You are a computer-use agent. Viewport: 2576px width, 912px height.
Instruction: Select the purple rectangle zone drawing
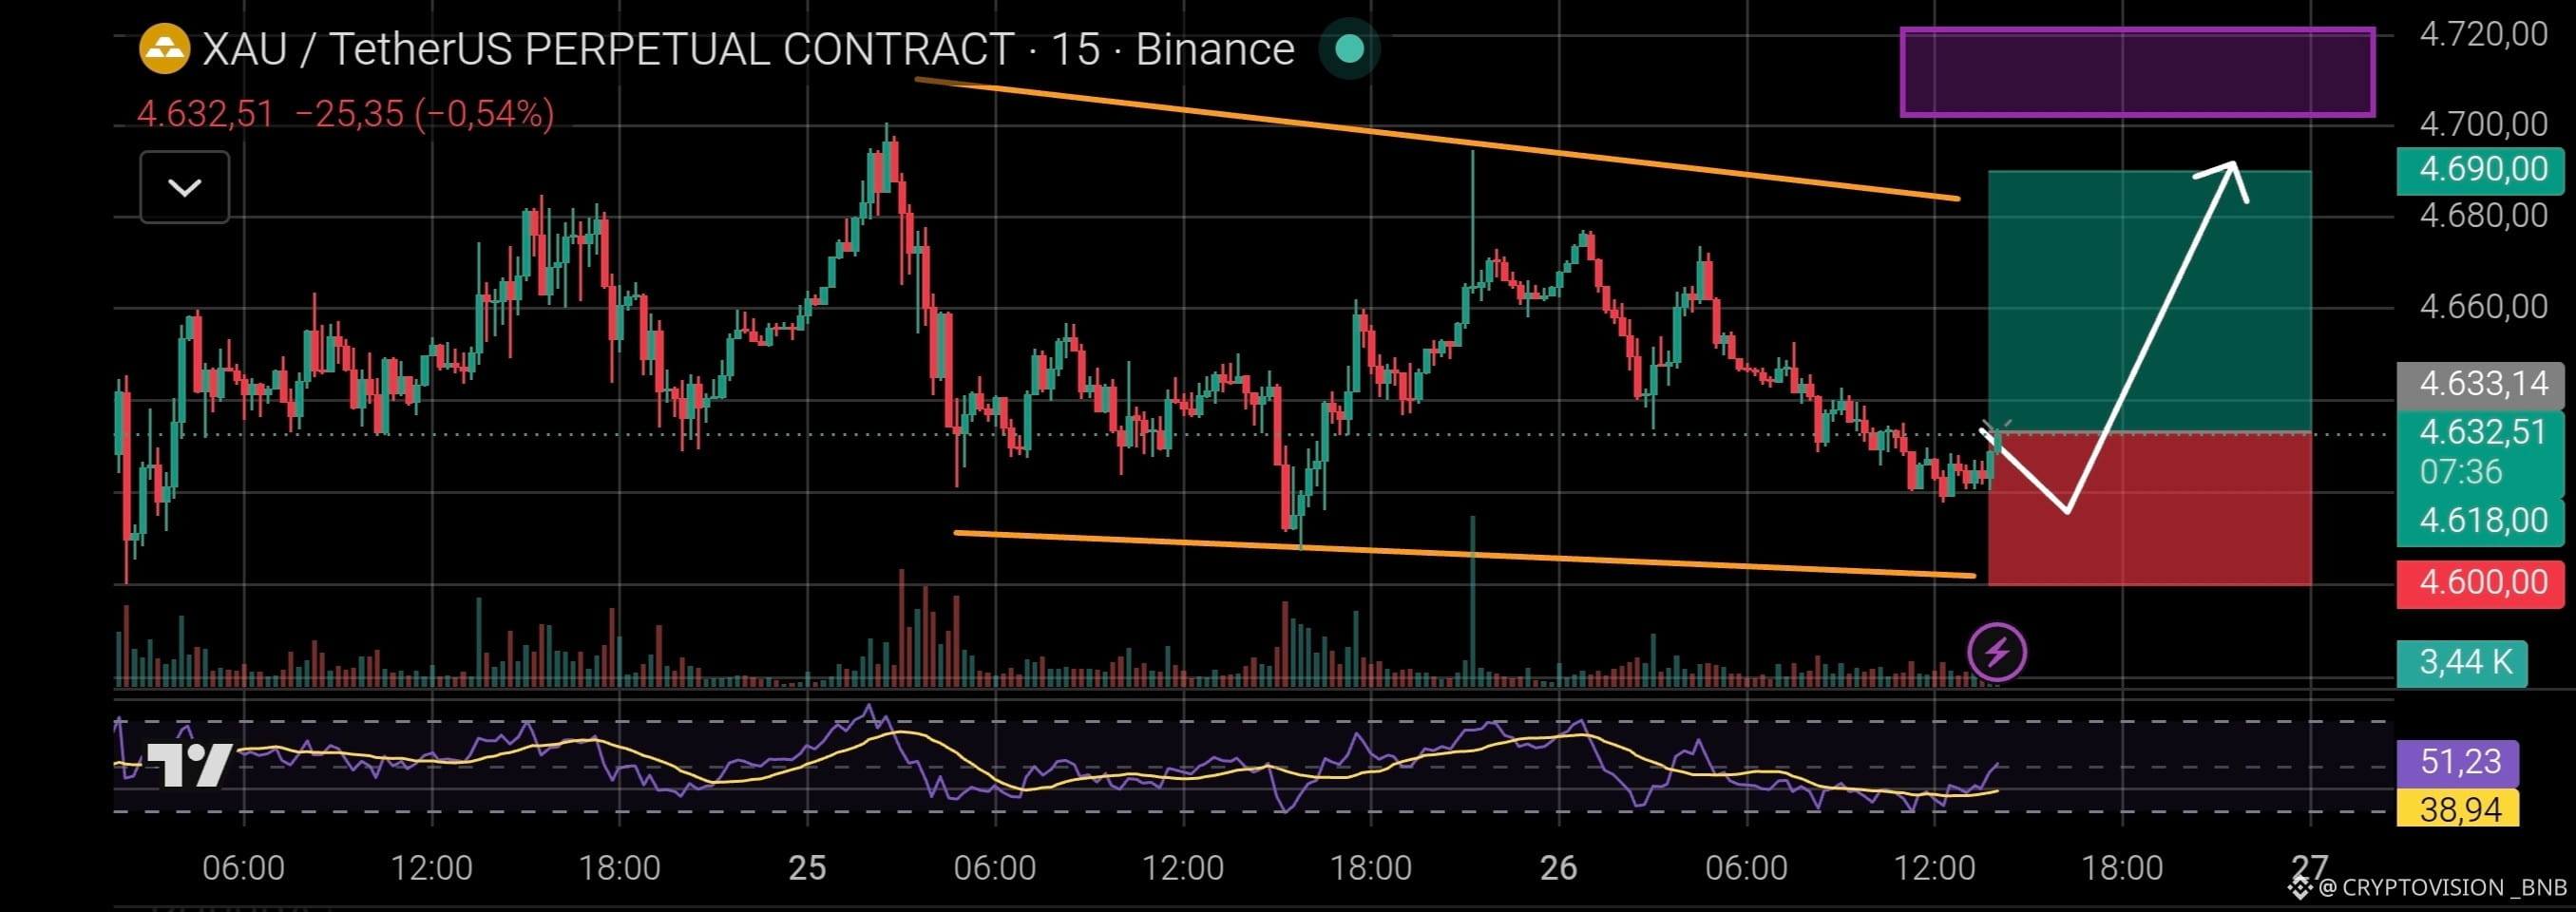(2137, 72)
